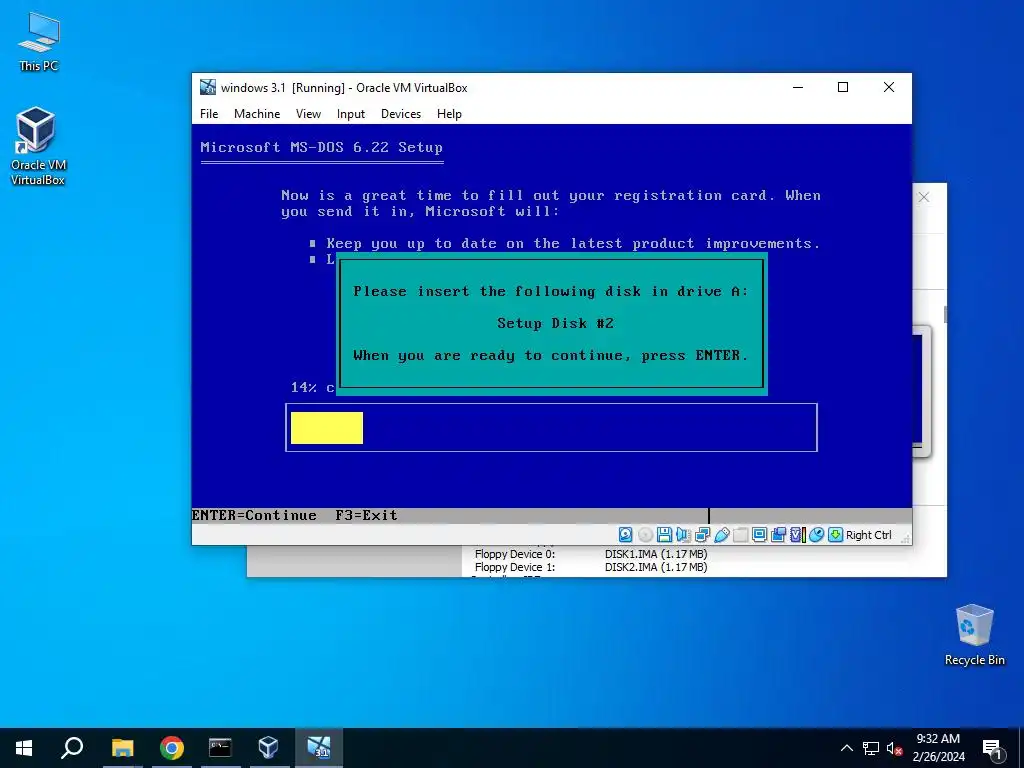Viewport: 1024px width, 768px height.
Task: Select the Recycle Bin desktop icon
Action: [x=974, y=635]
